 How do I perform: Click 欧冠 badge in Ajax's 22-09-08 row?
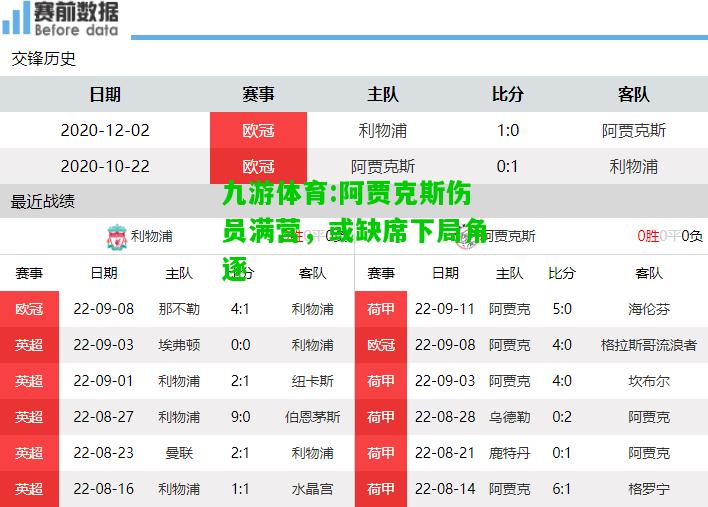[x=381, y=345]
